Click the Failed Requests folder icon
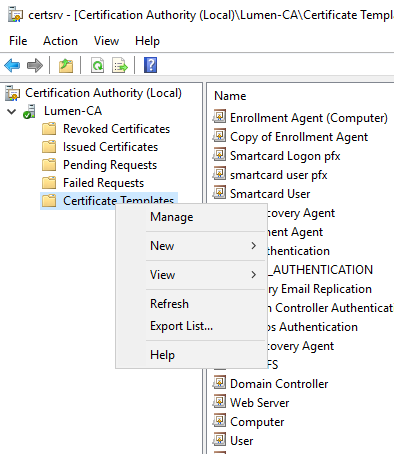This screenshot has height=454, width=394. pos(49,183)
